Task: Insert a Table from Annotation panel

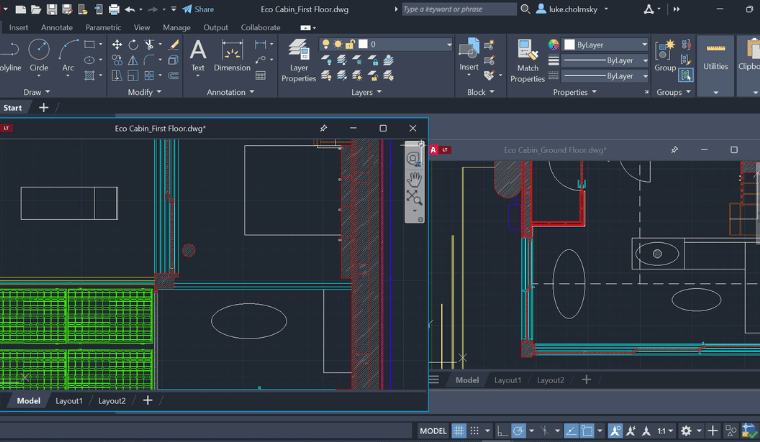Action: pos(261,76)
